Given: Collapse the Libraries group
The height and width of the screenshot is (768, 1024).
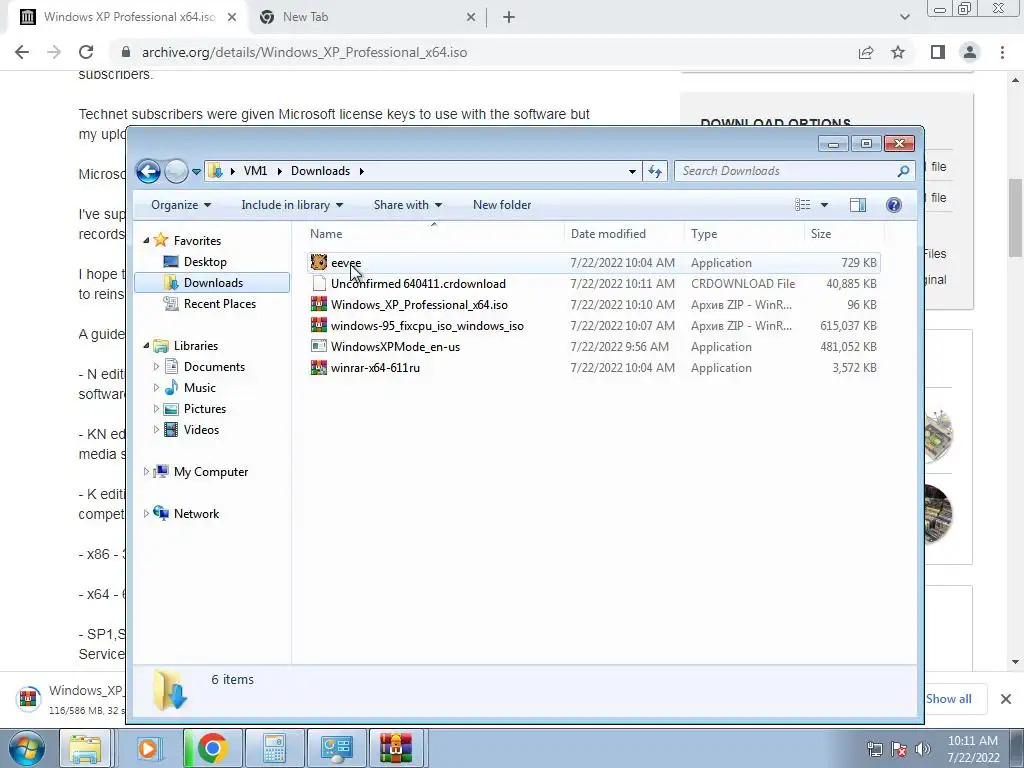Looking at the screenshot, I should (x=146, y=345).
